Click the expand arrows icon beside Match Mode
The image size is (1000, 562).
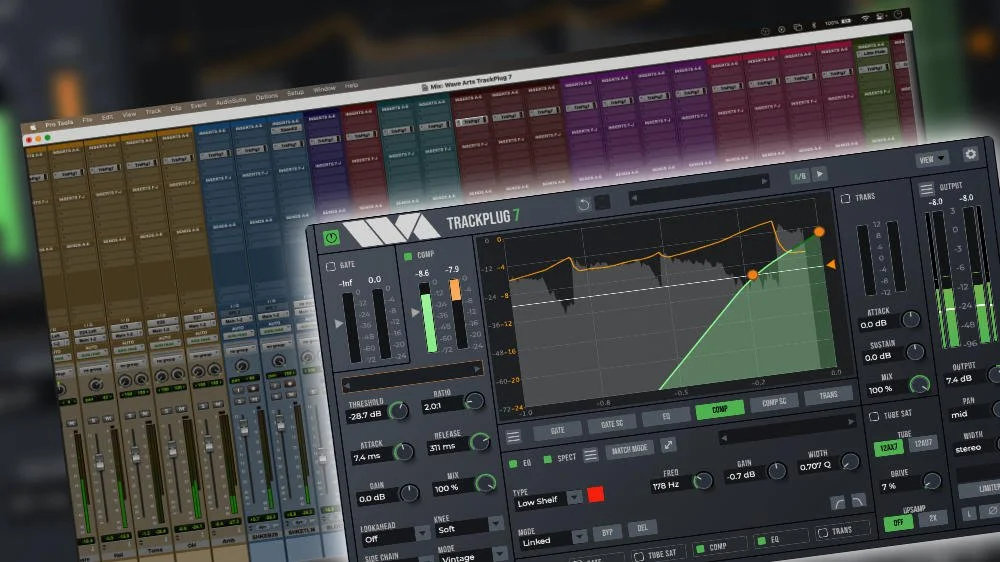(x=668, y=445)
